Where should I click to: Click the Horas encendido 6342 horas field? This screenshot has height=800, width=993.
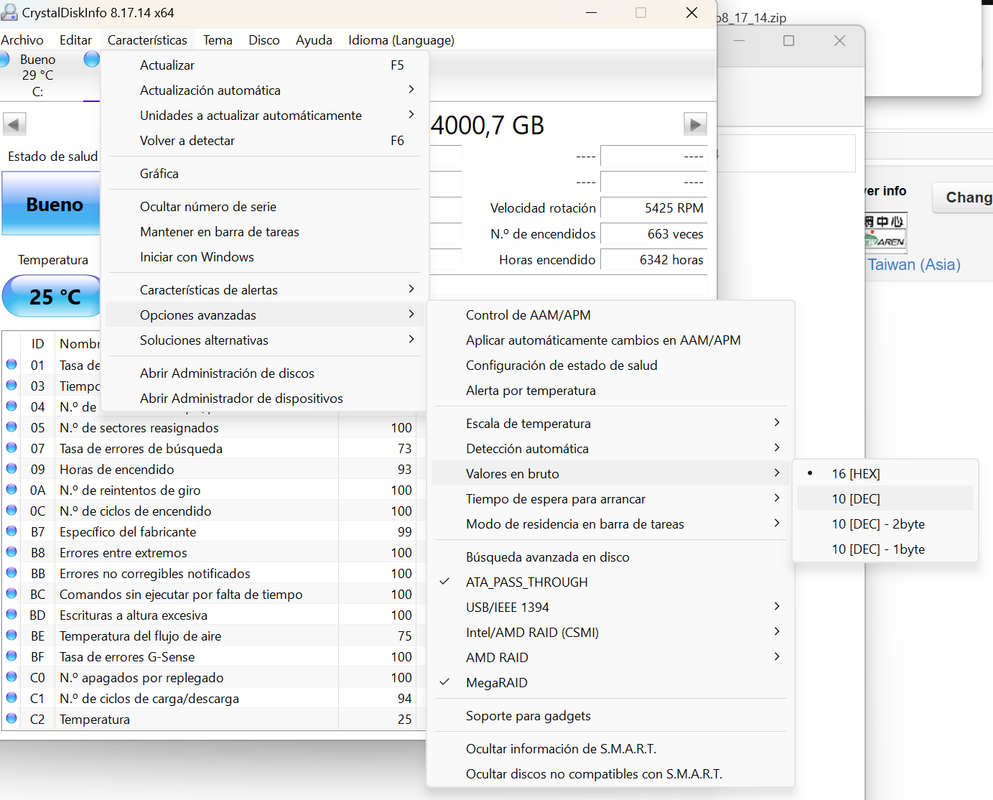654,260
